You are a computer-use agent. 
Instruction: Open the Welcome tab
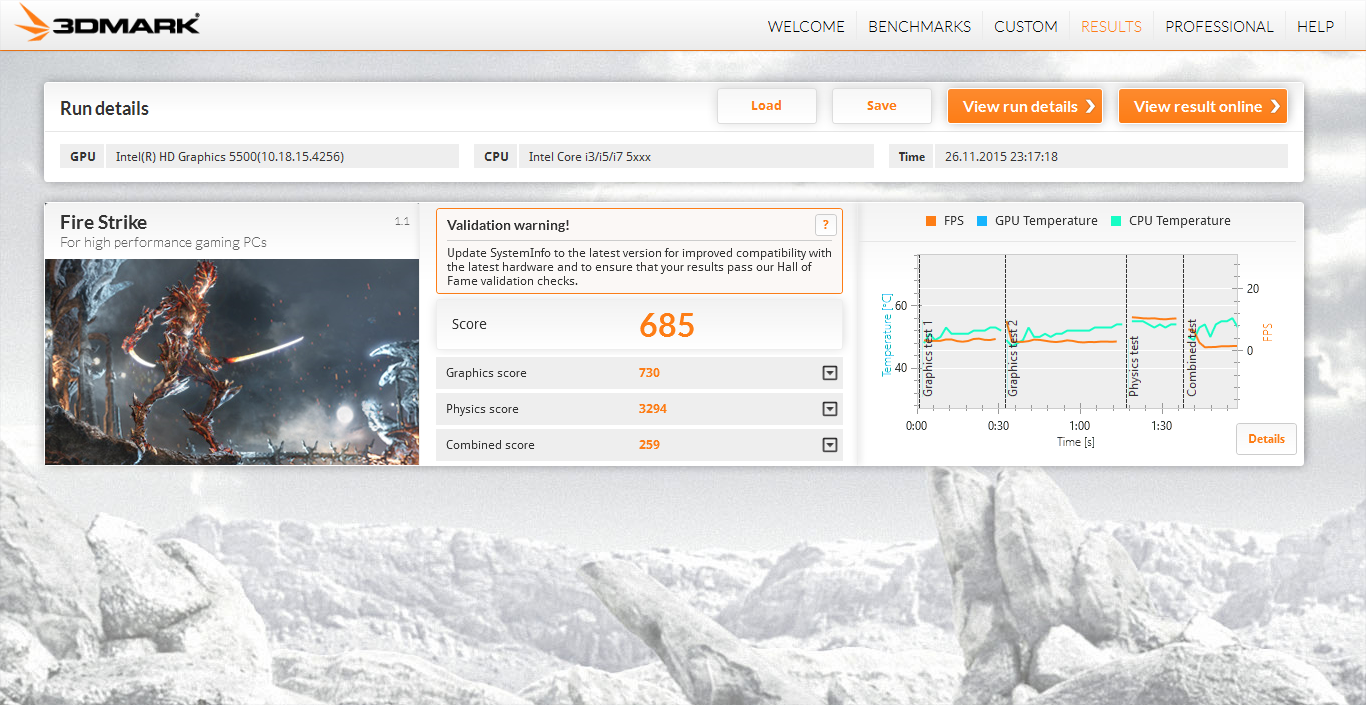806,27
